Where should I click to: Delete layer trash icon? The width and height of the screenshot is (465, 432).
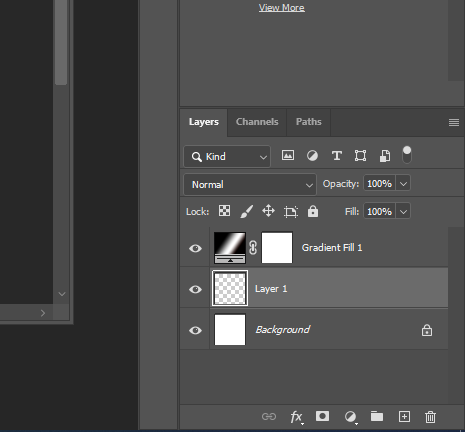[430, 417]
